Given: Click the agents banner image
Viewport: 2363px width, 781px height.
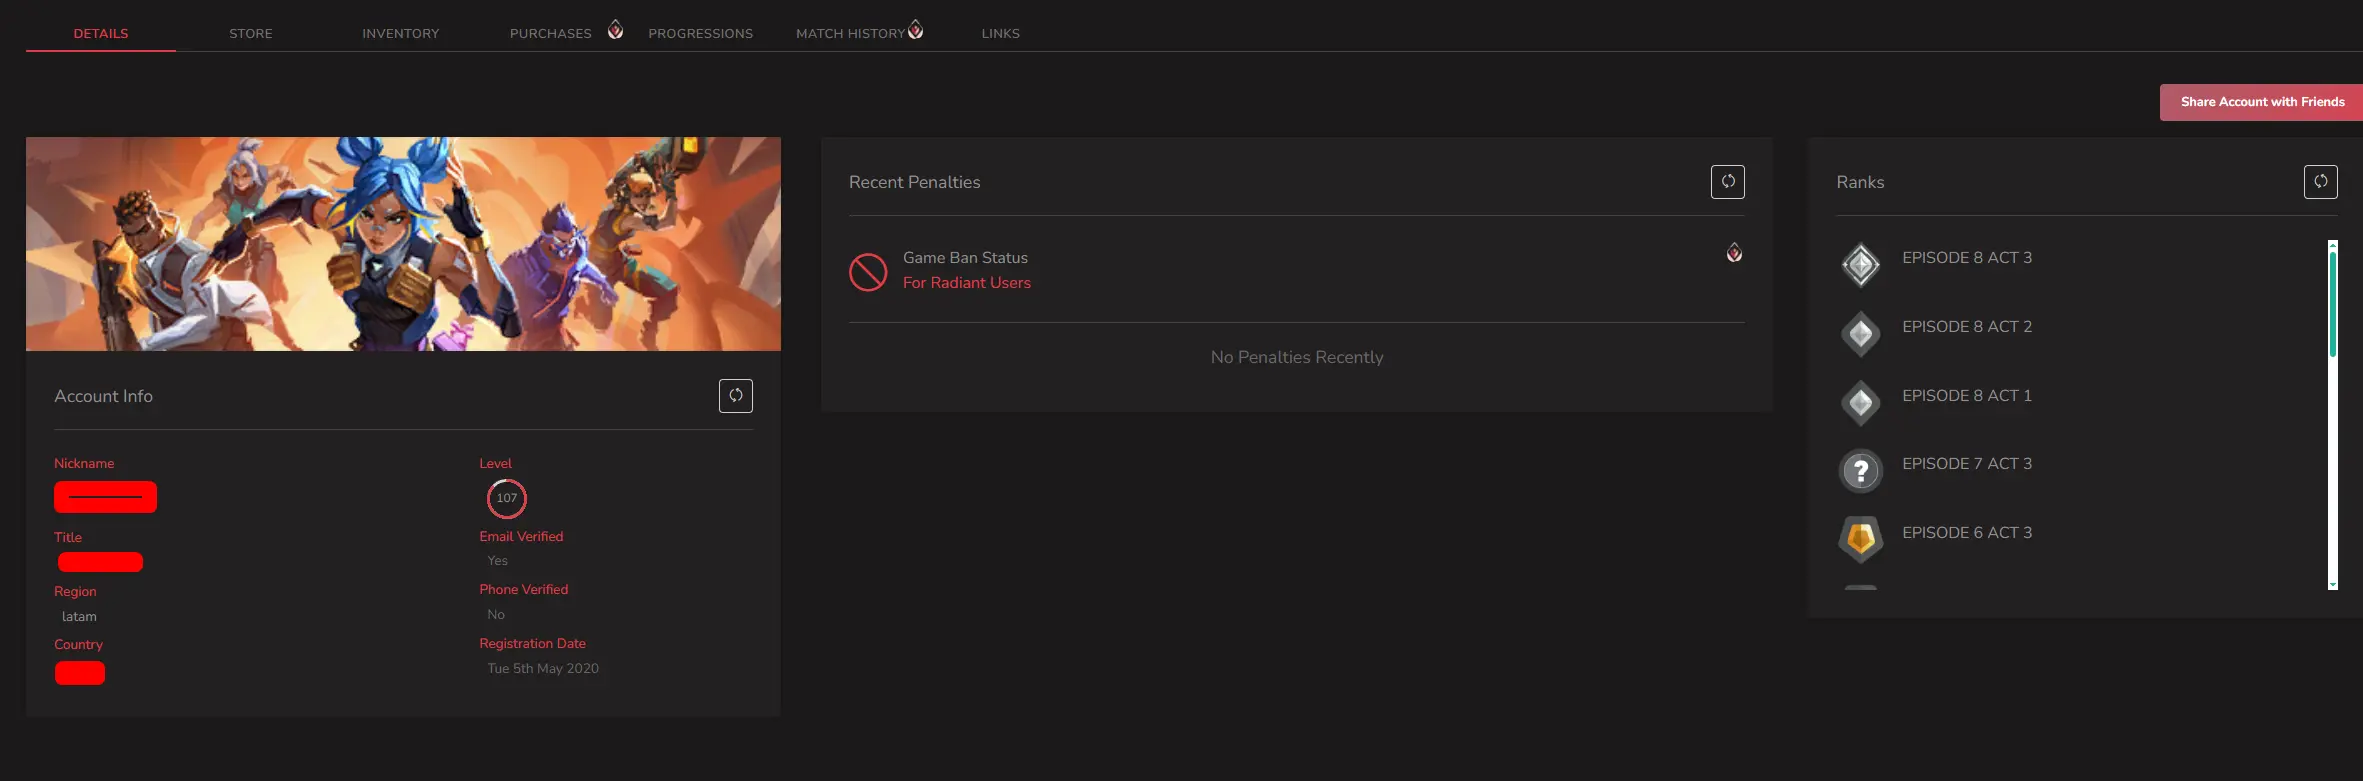Looking at the screenshot, I should (x=403, y=244).
